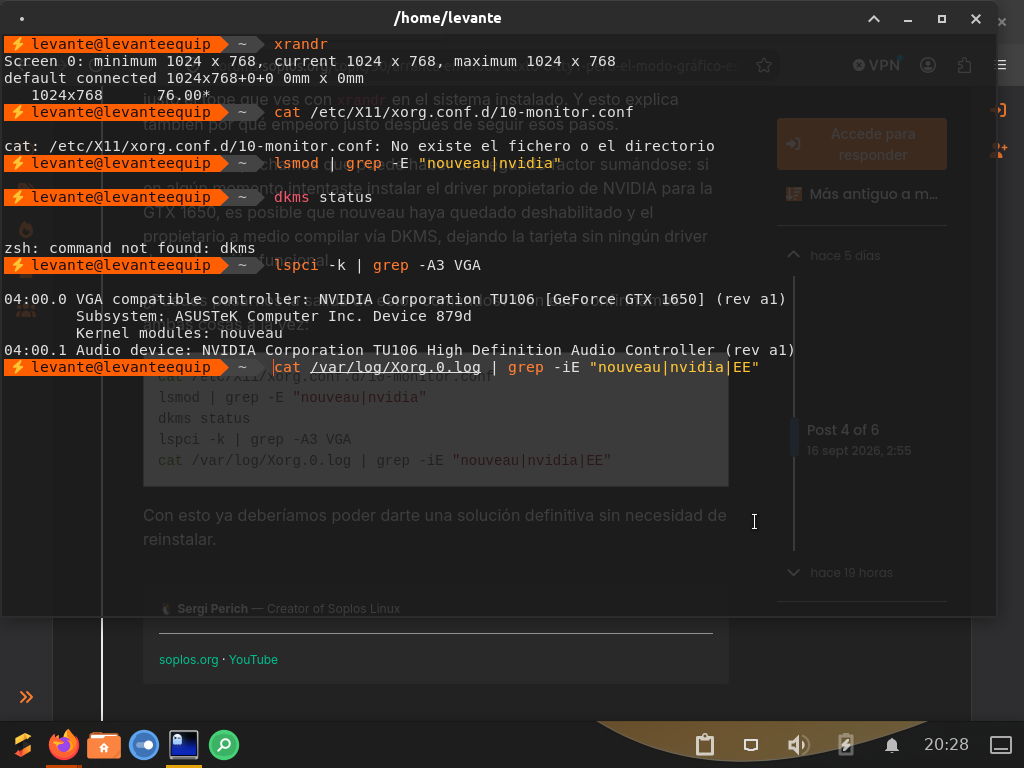The width and height of the screenshot is (1024, 768).
Task: Click the 'Kernel modules: nouveau' line
Action: click(179, 333)
